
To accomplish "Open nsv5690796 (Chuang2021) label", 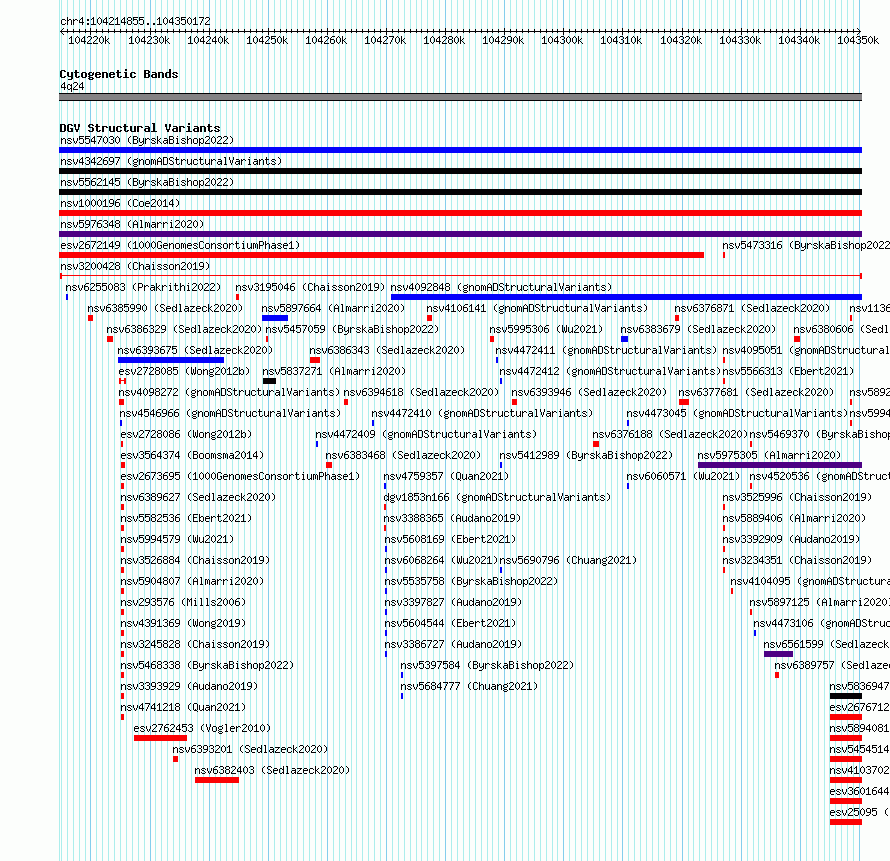I will 568,560.
